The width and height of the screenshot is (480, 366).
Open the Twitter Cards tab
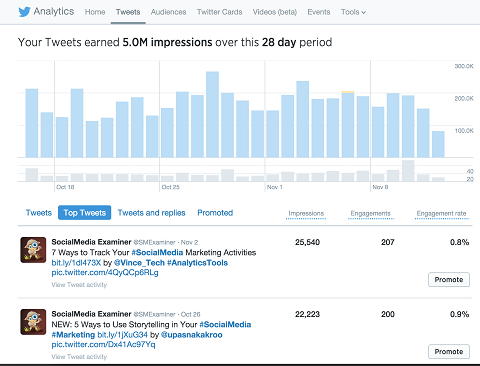coord(219,12)
